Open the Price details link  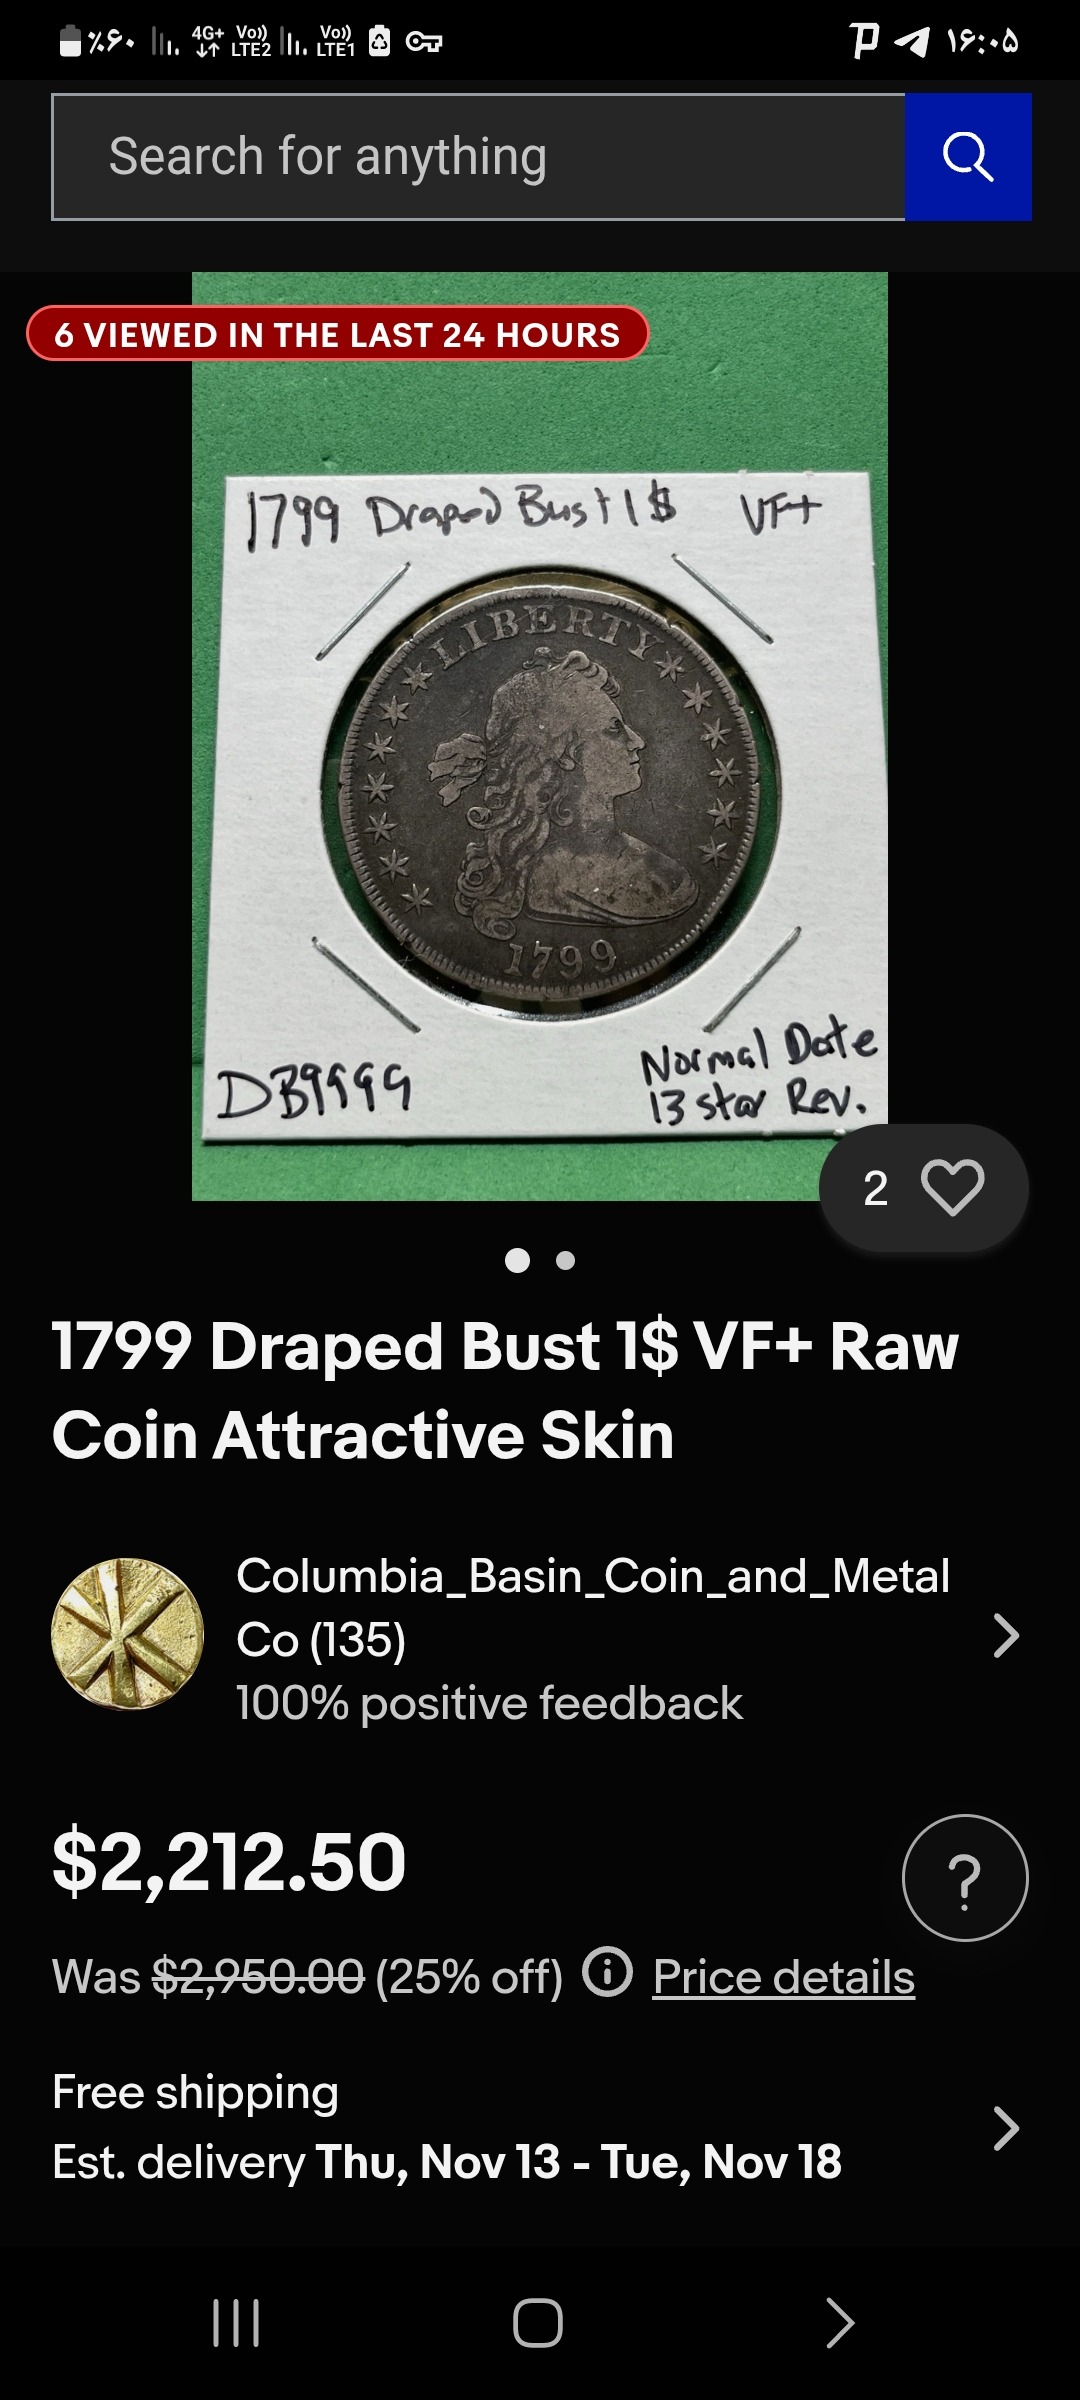pos(784,1977)
